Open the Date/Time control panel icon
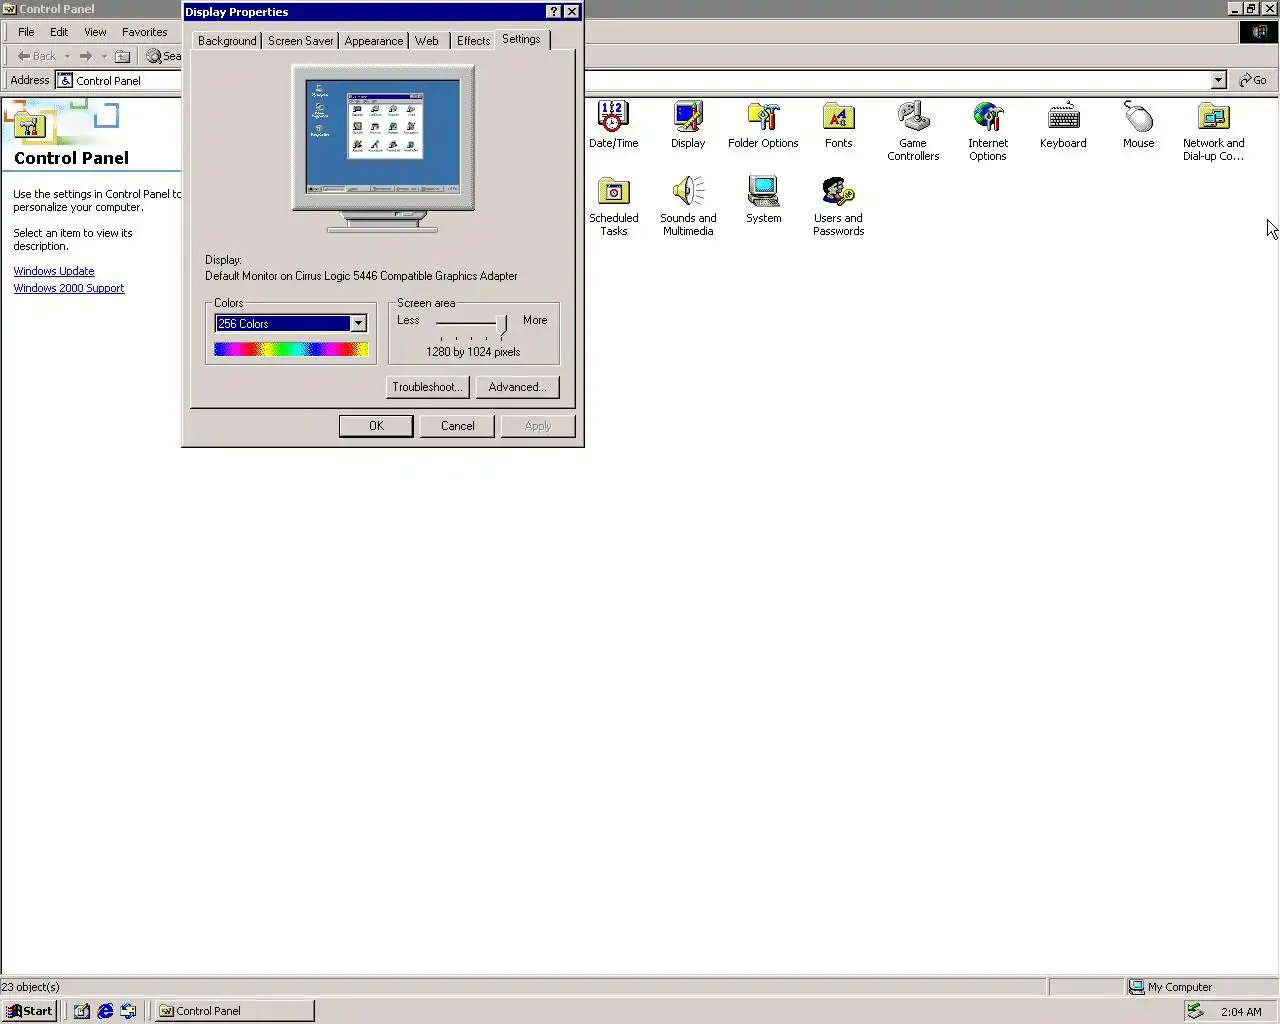1280x1024 pixels. tap(613, 125)
